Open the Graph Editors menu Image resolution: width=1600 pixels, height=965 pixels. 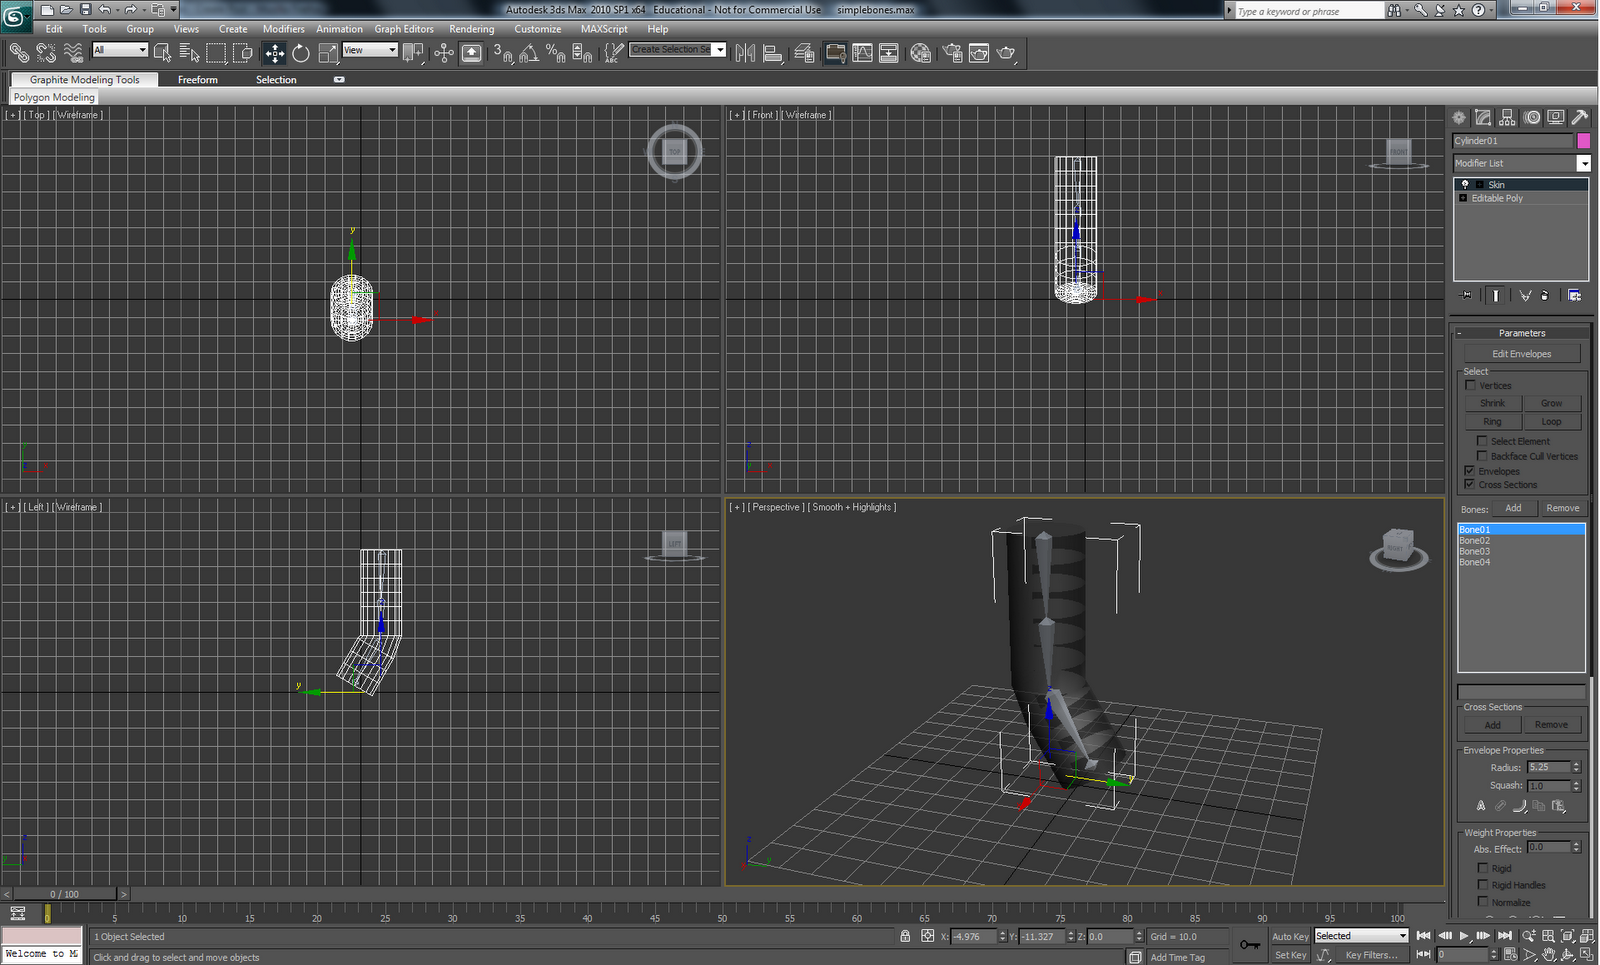coord(403,29)
